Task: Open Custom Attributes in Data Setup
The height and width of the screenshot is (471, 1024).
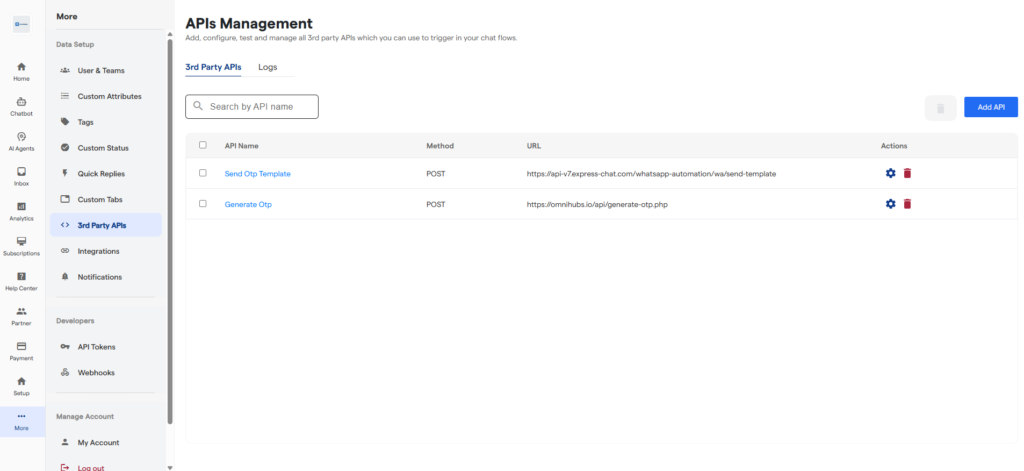Action: [106, 96]
